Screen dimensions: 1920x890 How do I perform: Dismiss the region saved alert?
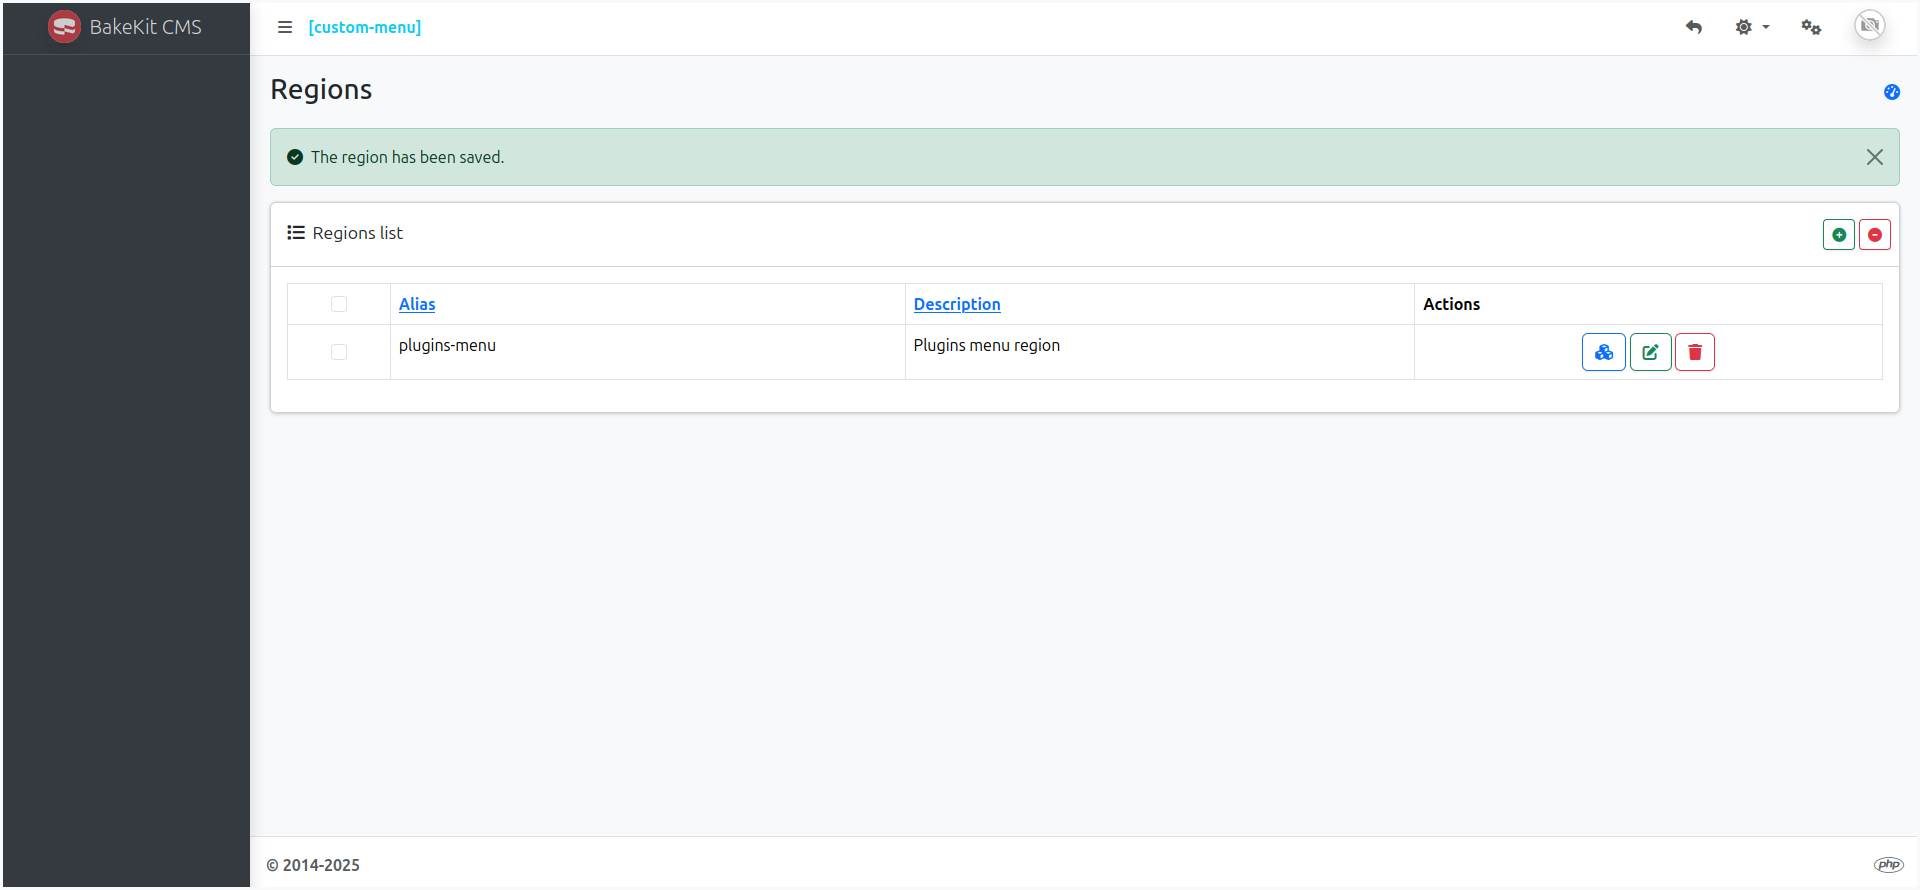point(1875,157)
